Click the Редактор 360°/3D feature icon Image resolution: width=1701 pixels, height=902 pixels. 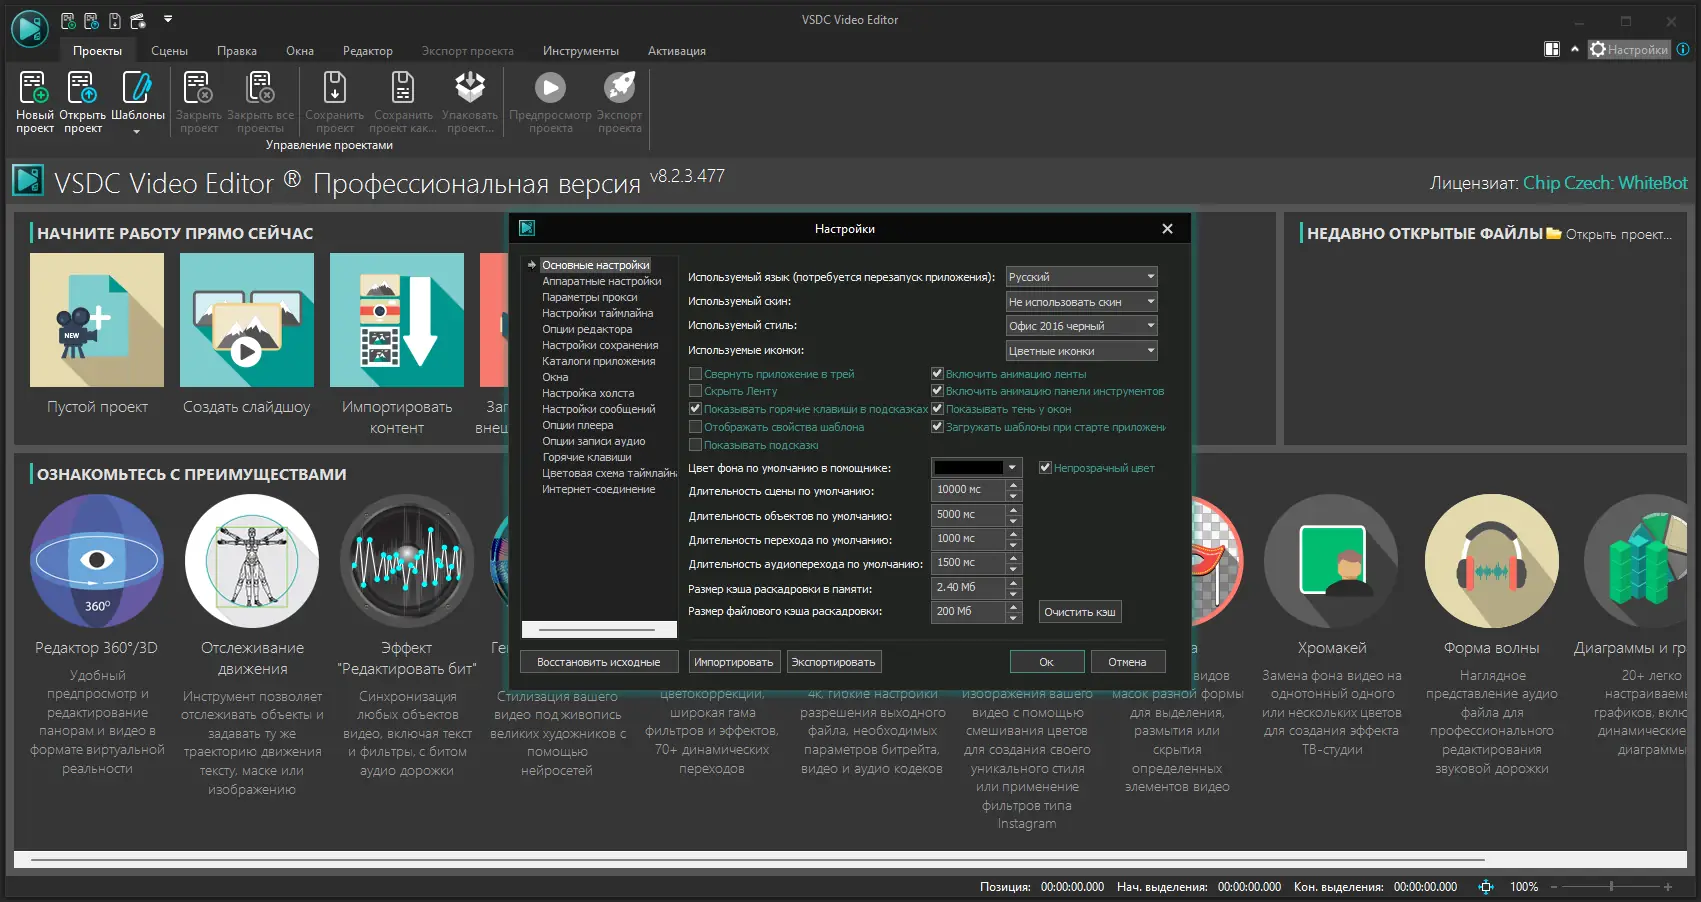tap(97, 561)
